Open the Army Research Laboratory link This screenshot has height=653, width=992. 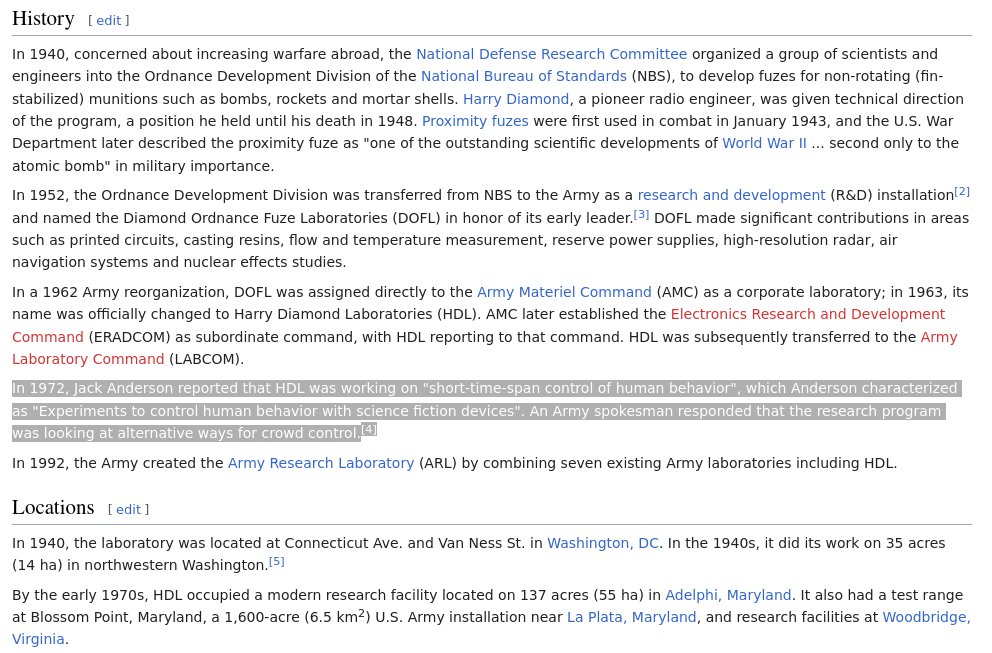click(320, 463)
